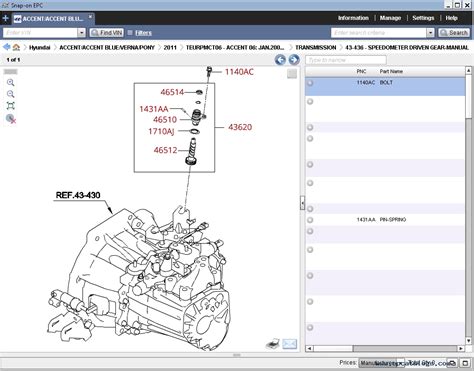Click the Part Name column header
The image size is (474, 371).
click(x=391, y=71)
